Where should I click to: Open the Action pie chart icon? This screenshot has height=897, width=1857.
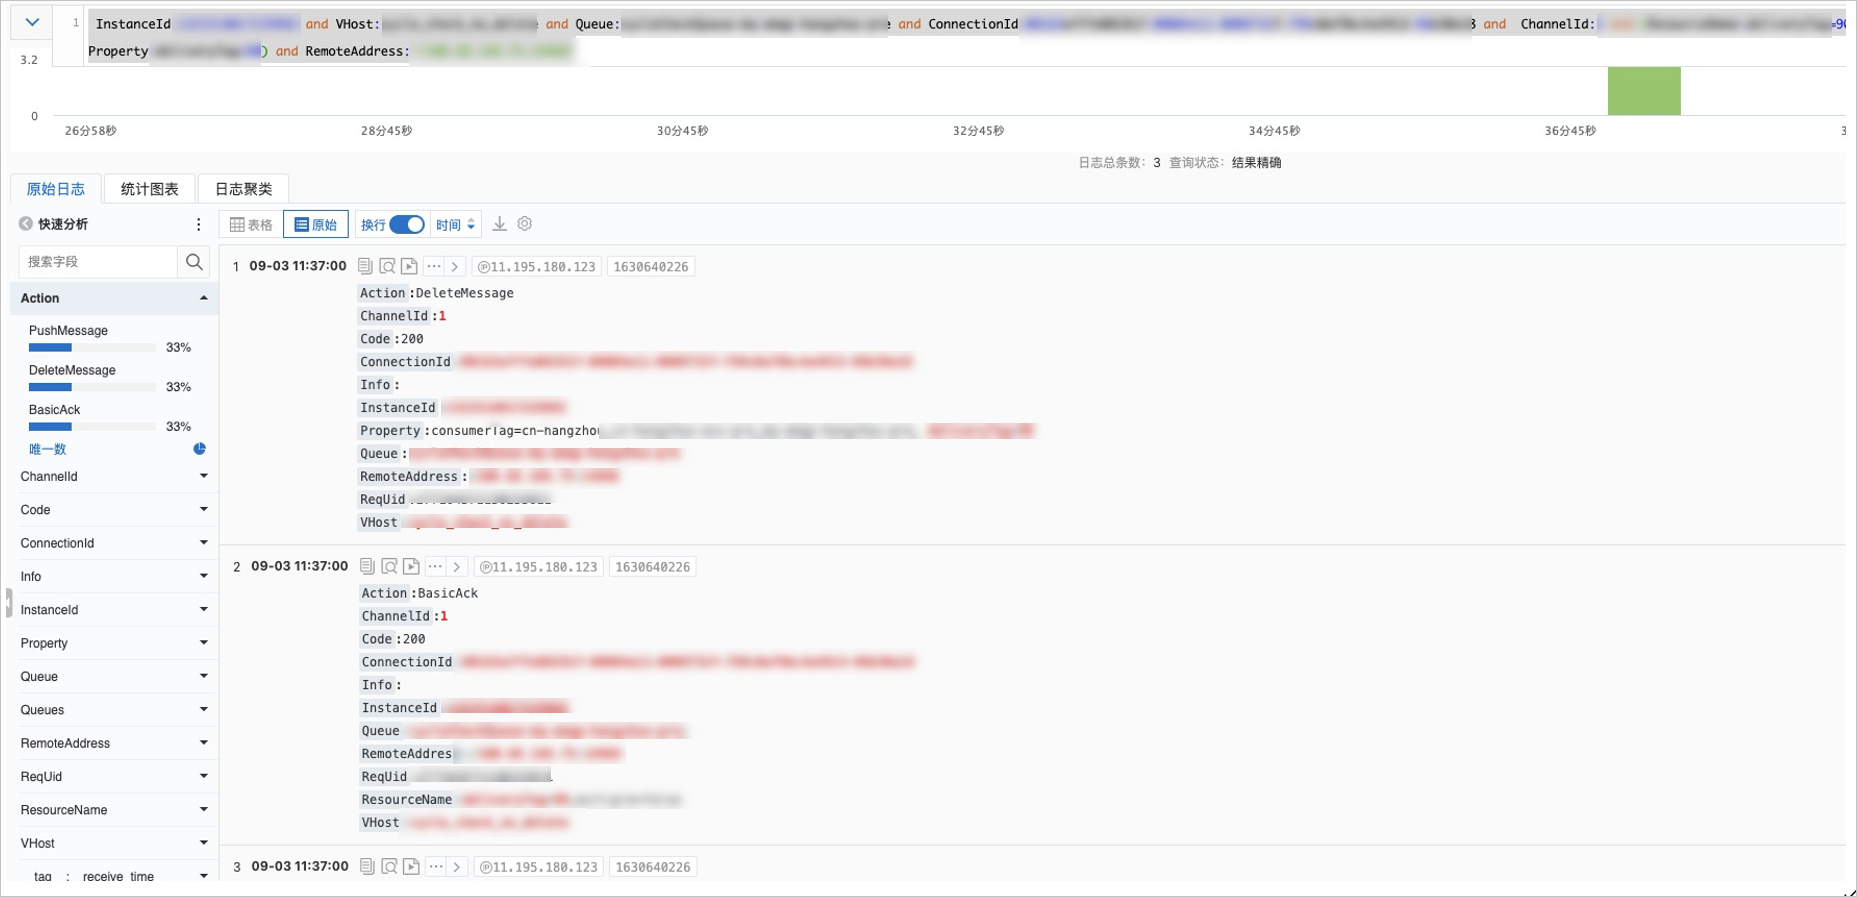pyautogui.click(x=199, y=449)
